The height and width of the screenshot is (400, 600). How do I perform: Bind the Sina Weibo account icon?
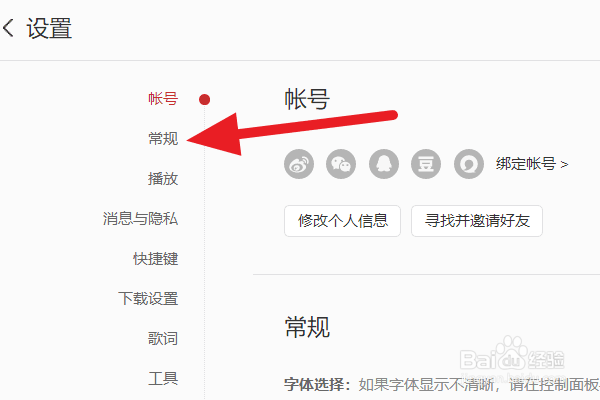point(299,164)
